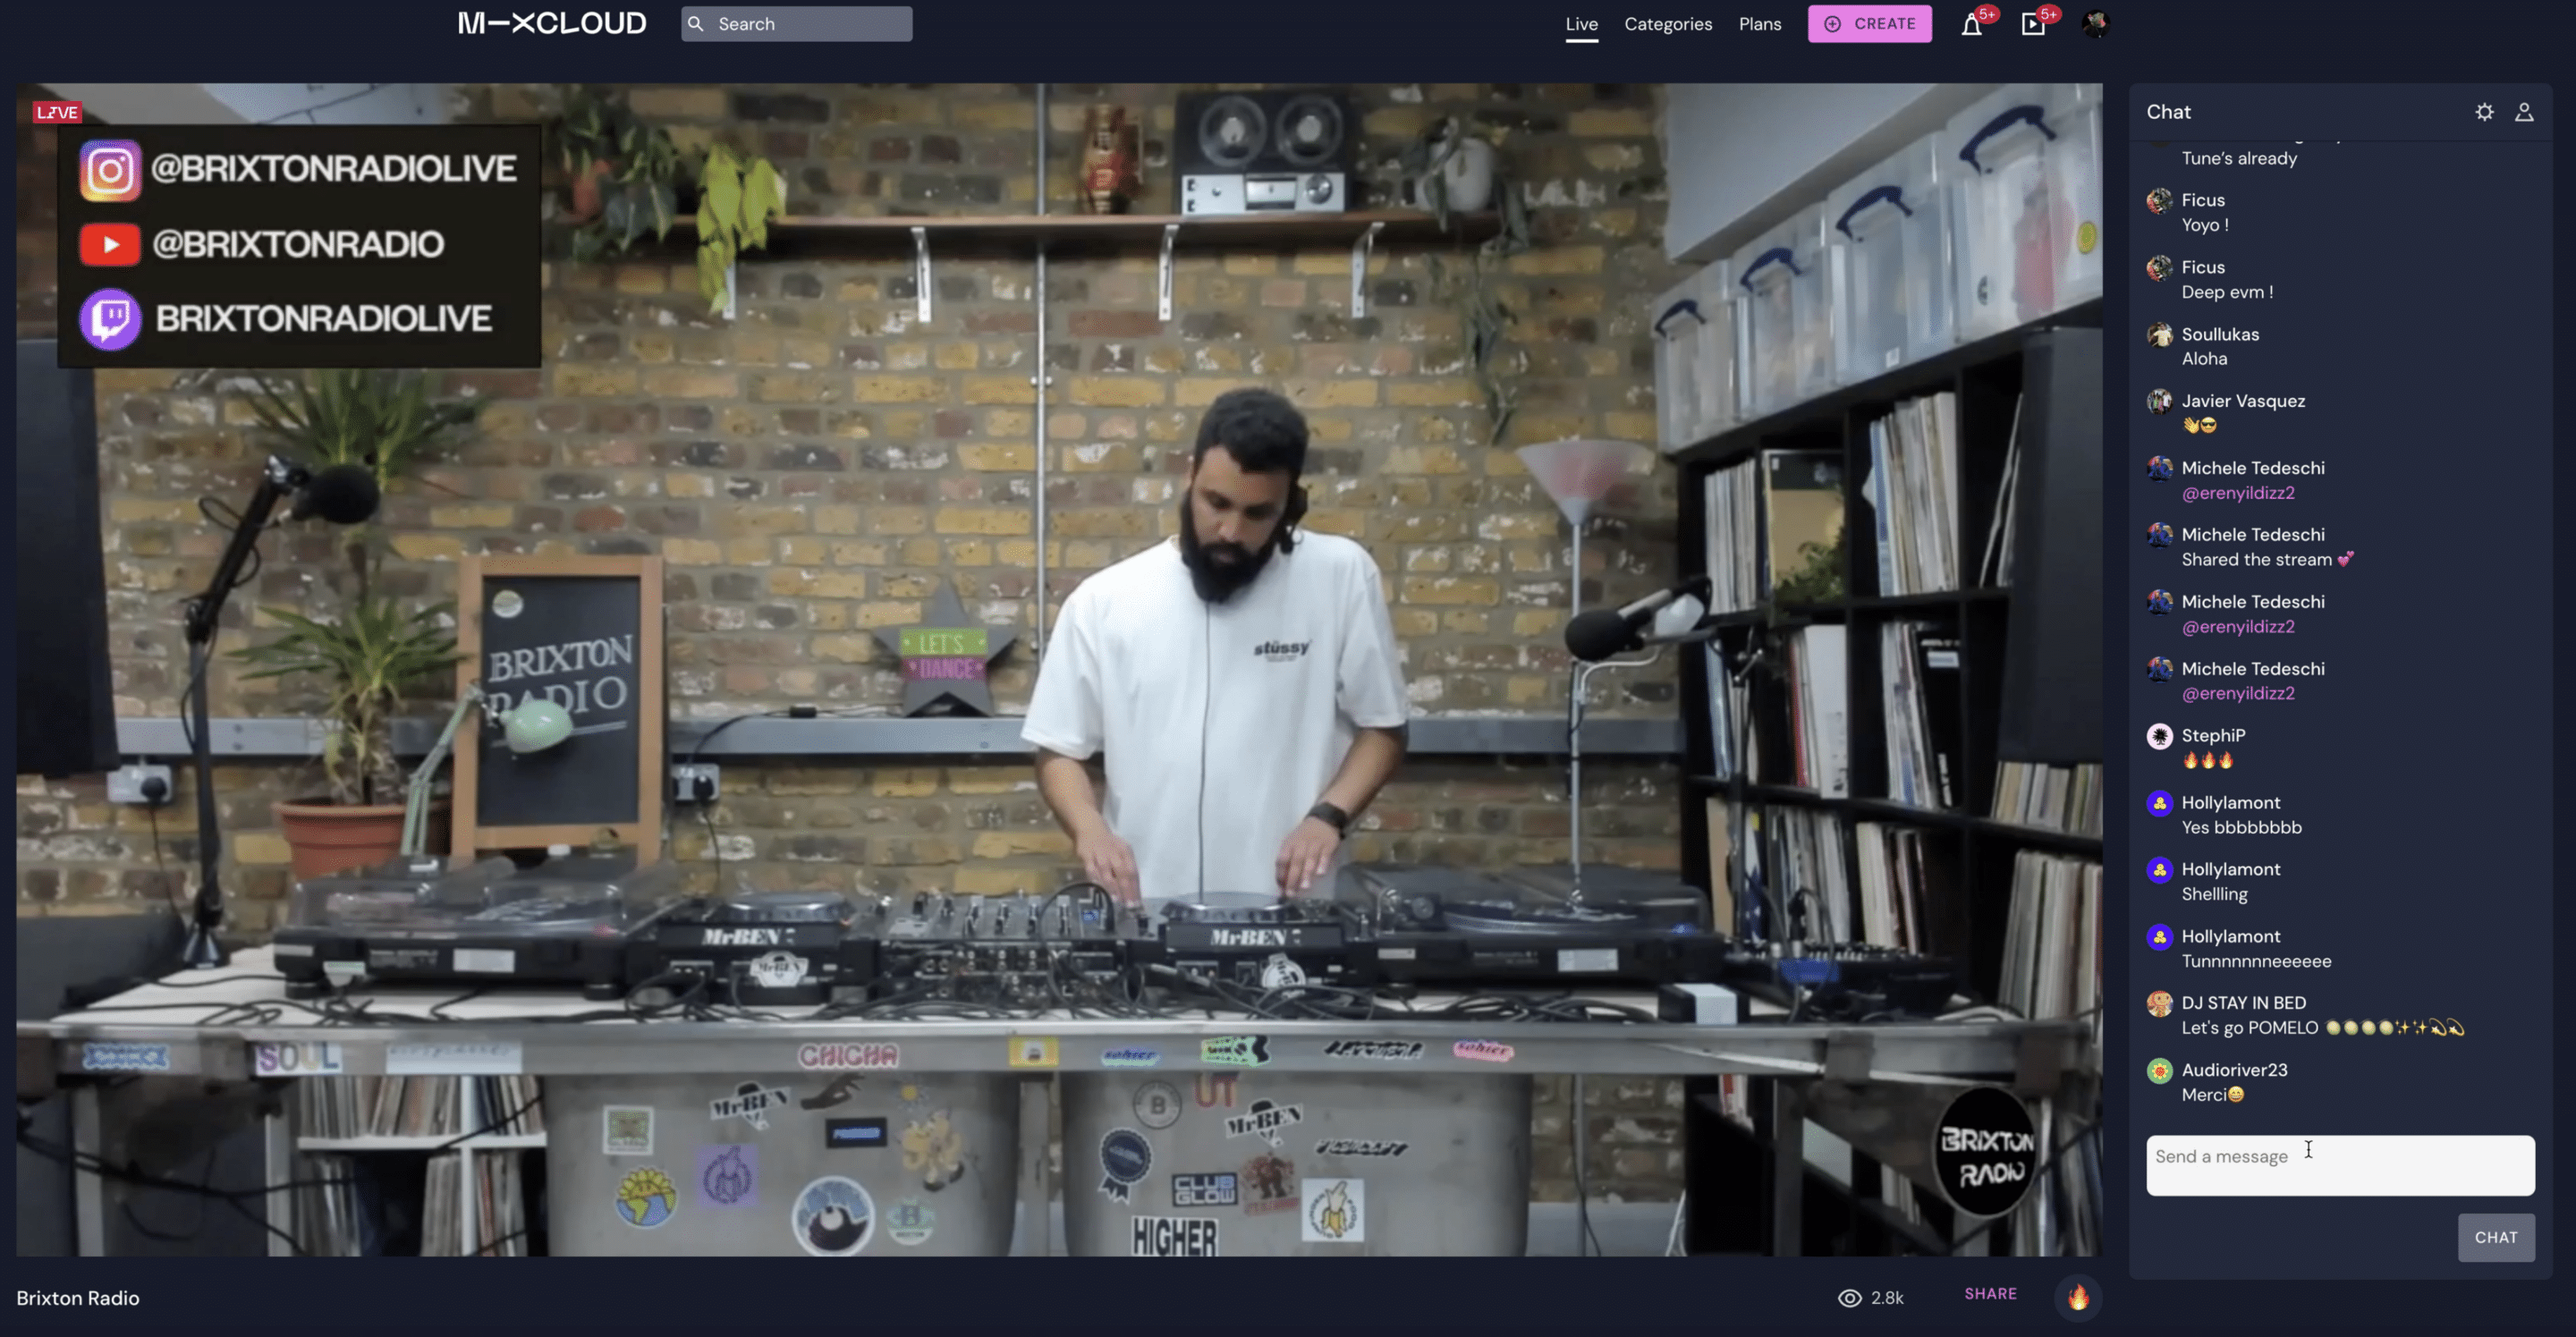Click the Mixcloud logo
Viewport: 2576px width, 1337px height.
[x=551, y=23]
